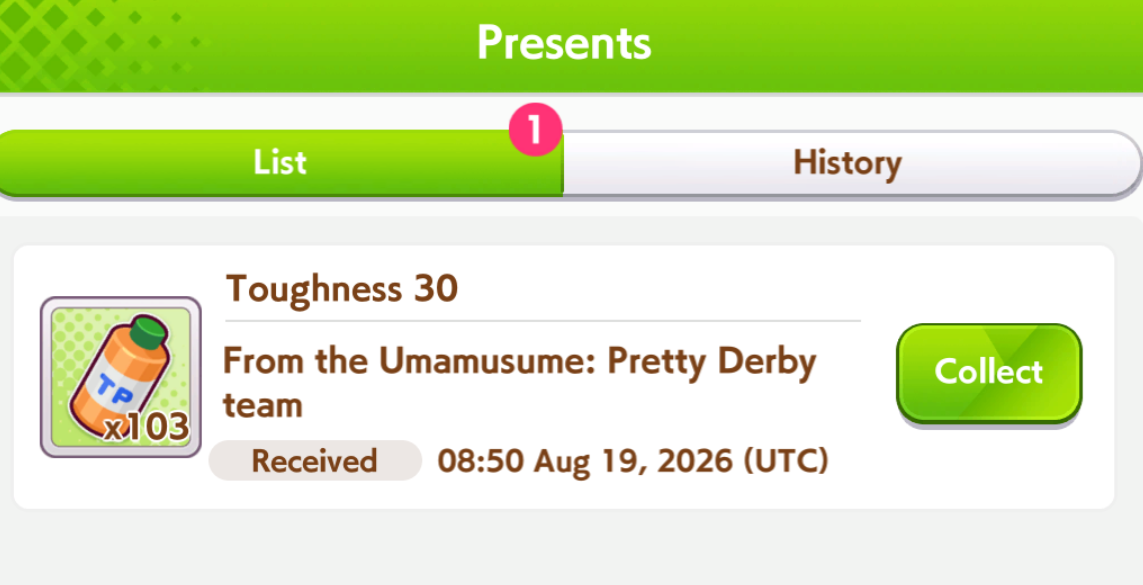
Task: Tap the TP bottle item icon
Action: point(120,377)
